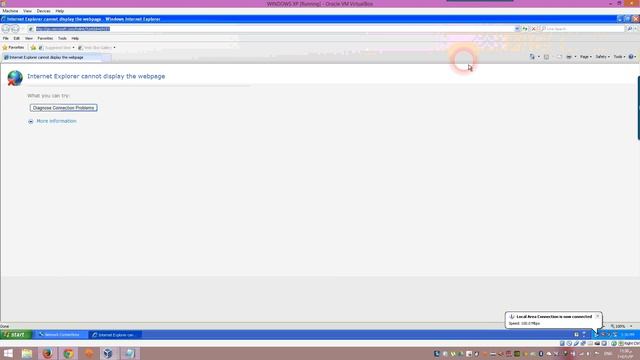Click the page icon left of the address URL
Viewport: 640px width, 360px height.
coord(31,29)
